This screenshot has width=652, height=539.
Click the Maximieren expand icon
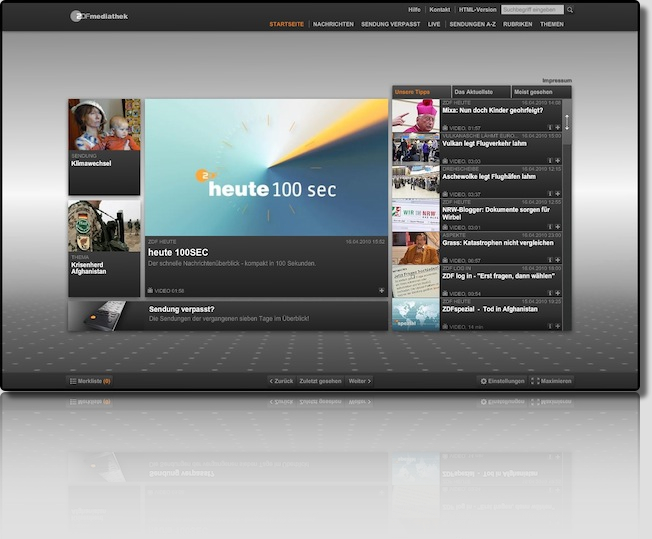(x=535, y=381)
